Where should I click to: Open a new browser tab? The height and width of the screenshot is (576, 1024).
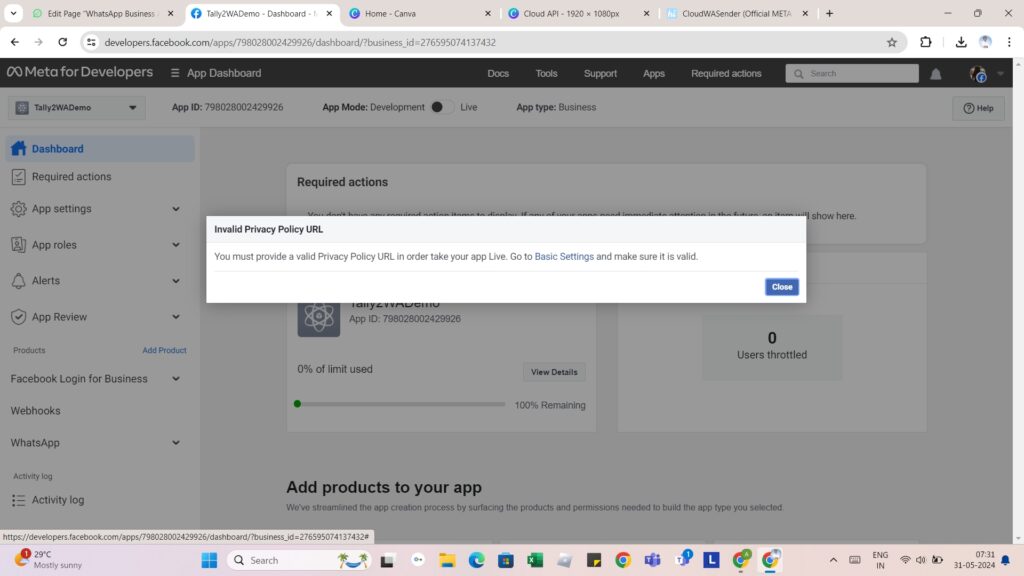[x=829, y=13]
